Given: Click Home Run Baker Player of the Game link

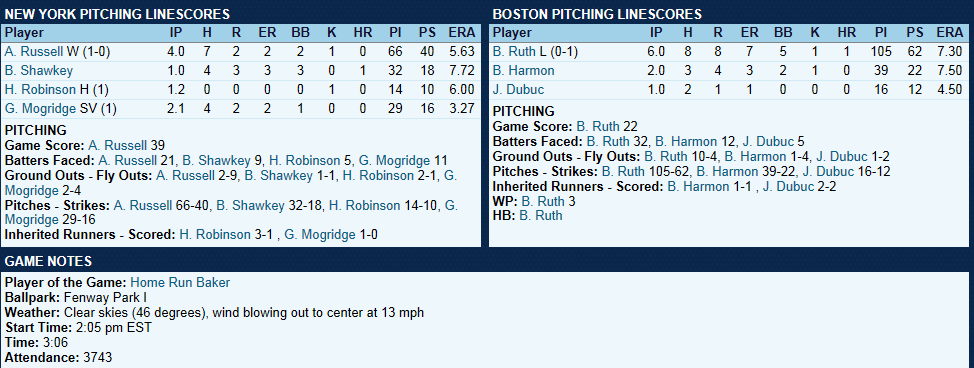Looking at the screenshot, I should [180, 283].
